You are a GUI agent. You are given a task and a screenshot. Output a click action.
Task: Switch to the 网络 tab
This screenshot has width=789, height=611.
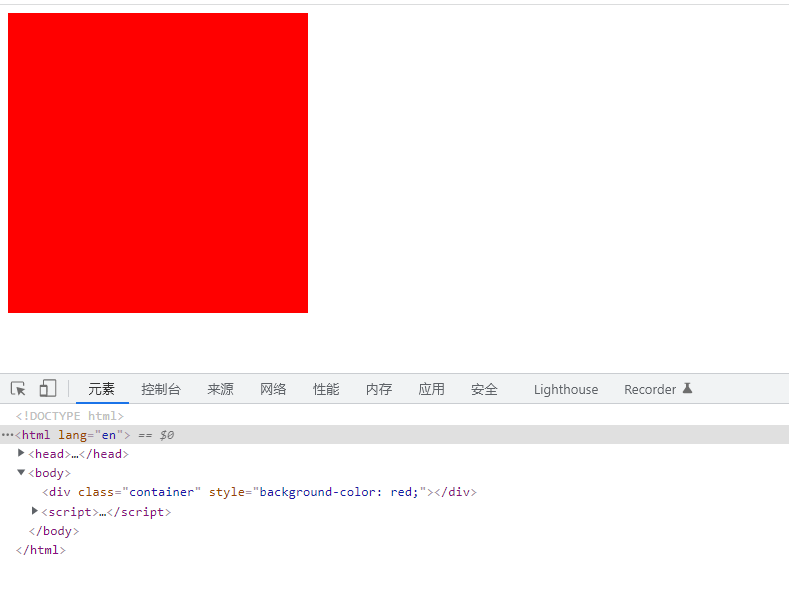point(273,389)
